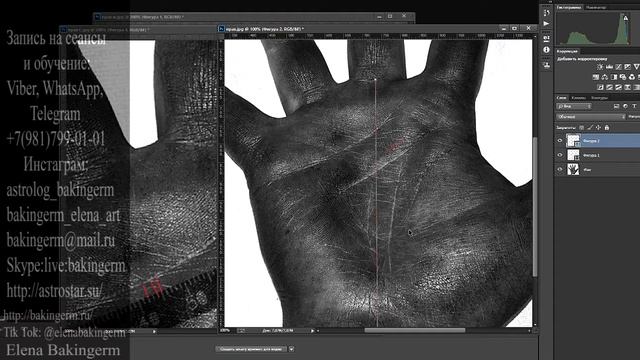Lock layer position

click(598, 128)
